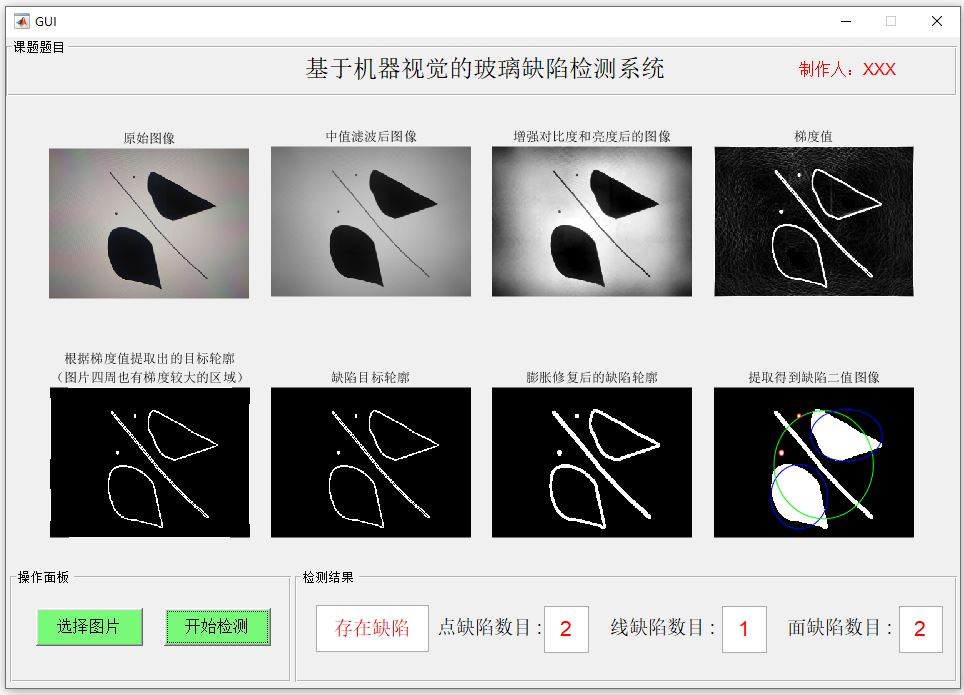Maximize the GUI window
This screenshot has height=695, width=964.
point(891,22)
